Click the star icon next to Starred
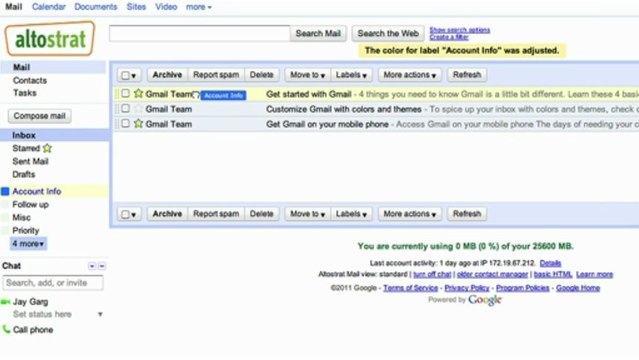The image size is (639, 360). coord(47,148)
